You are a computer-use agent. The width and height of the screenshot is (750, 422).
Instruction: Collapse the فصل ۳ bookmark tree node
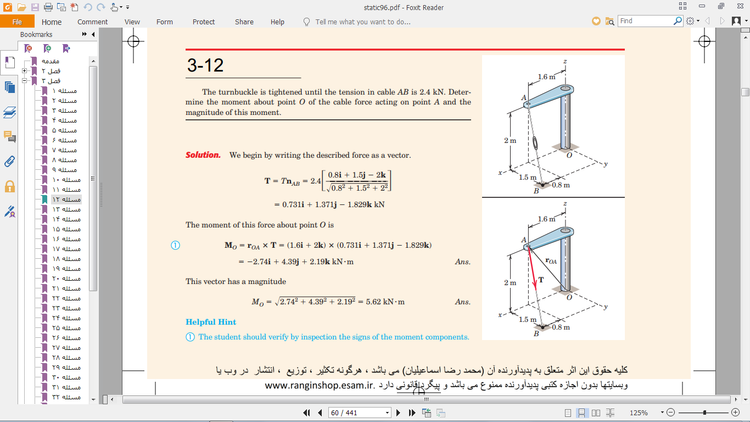point(24,81)
